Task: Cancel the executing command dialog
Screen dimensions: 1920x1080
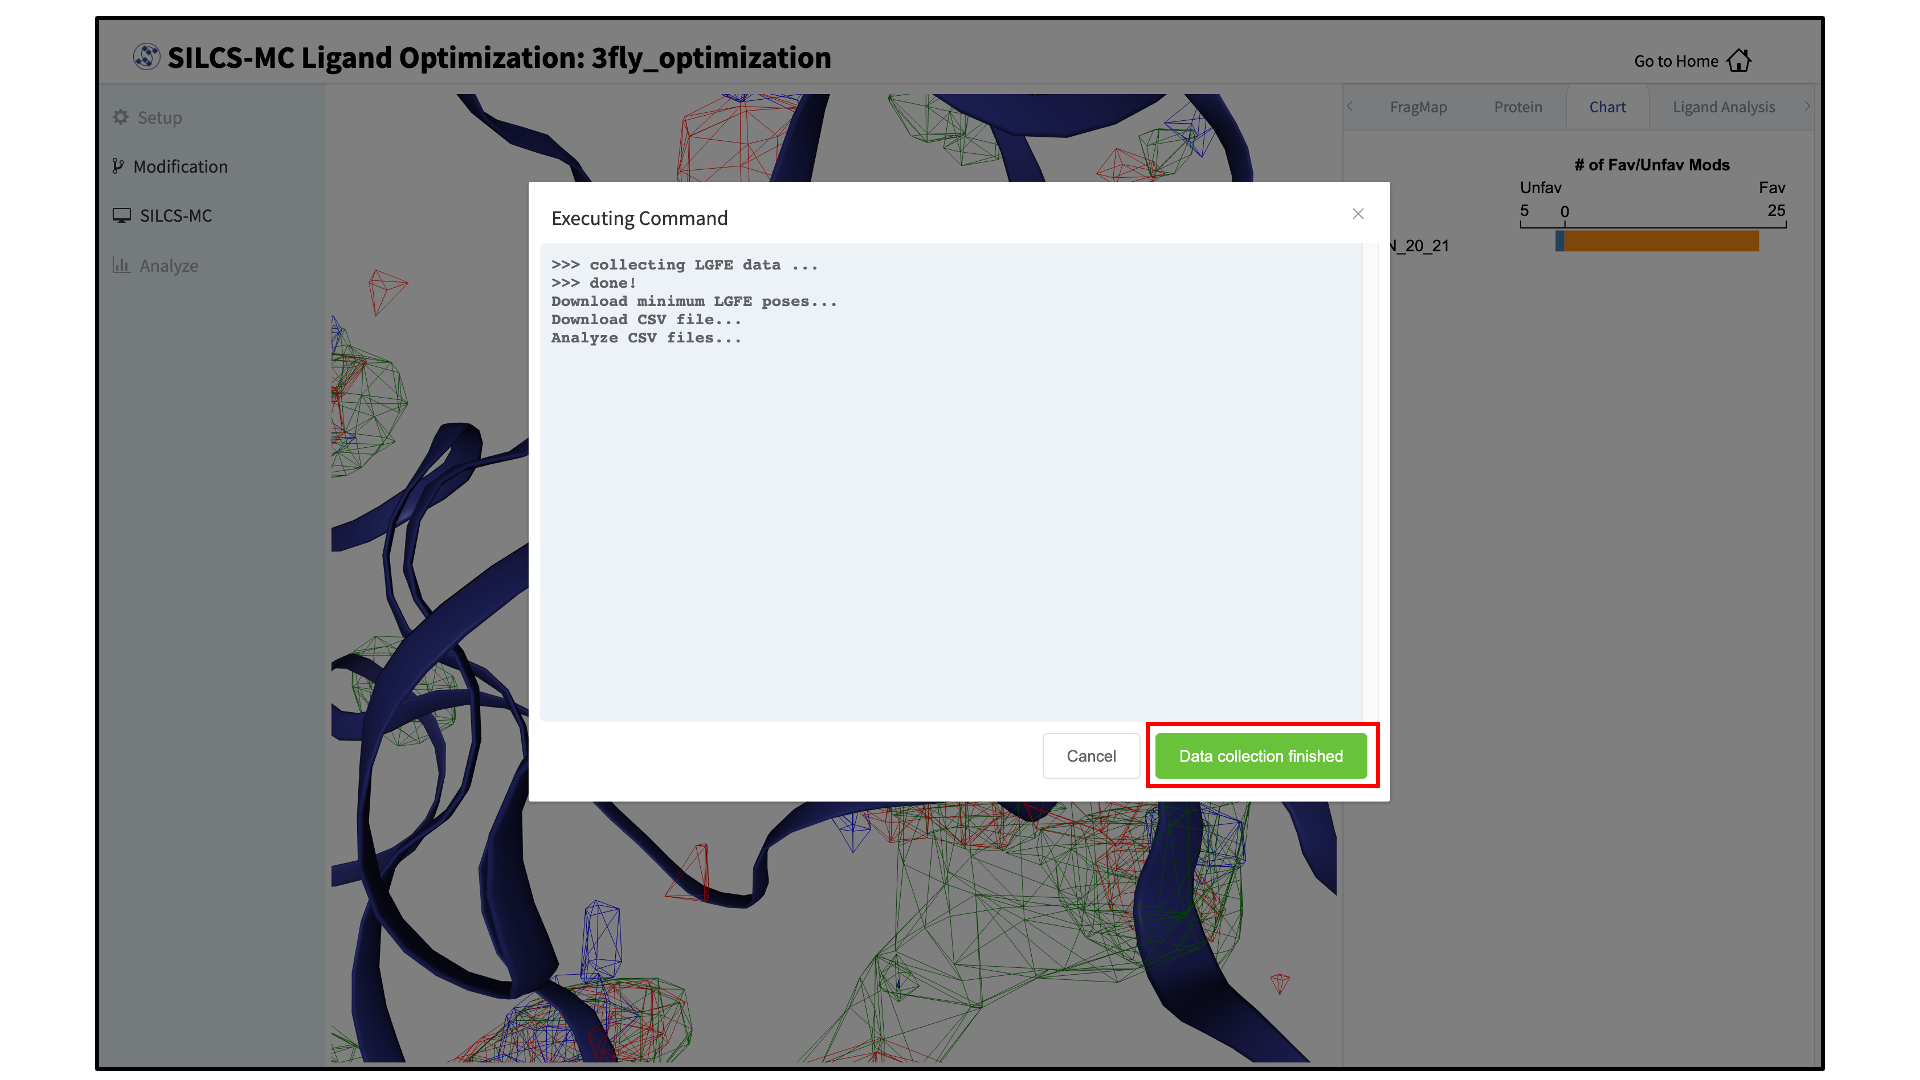Action: tap(1091, 756)
